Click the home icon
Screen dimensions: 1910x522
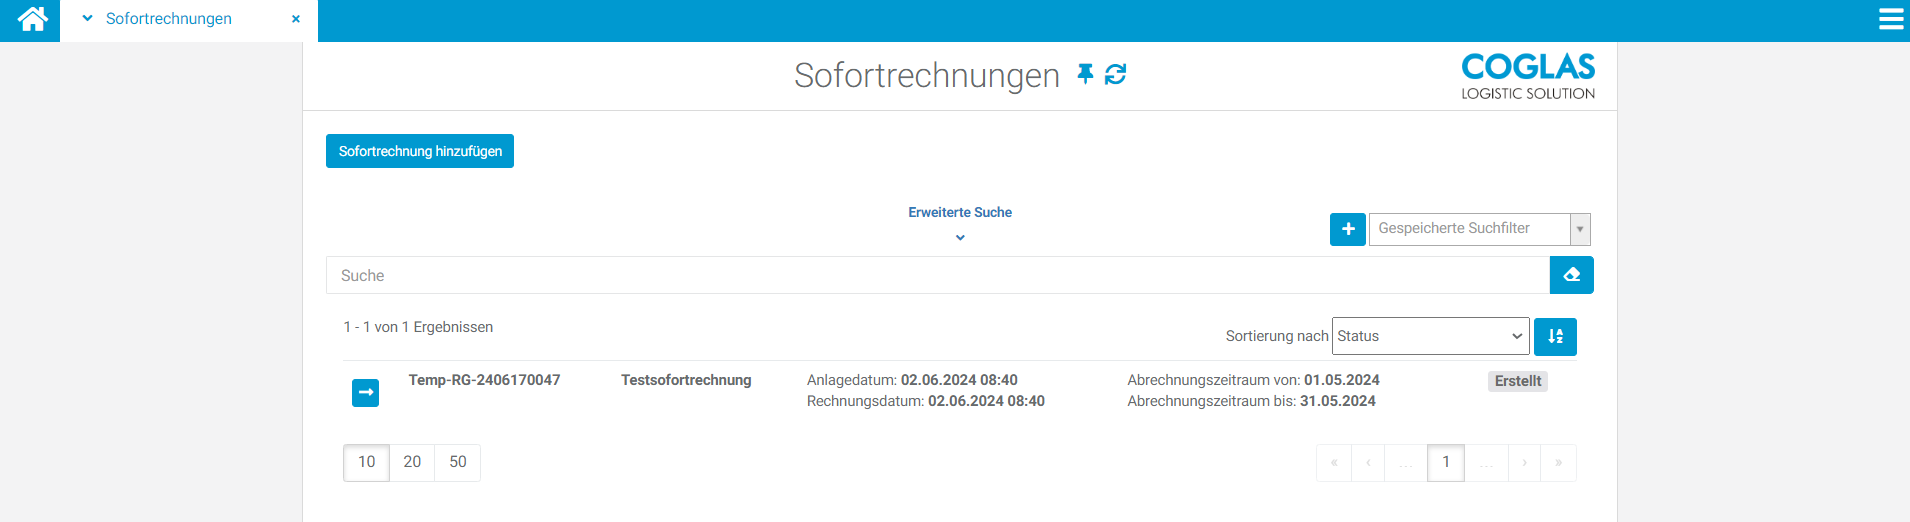[32, 19]
